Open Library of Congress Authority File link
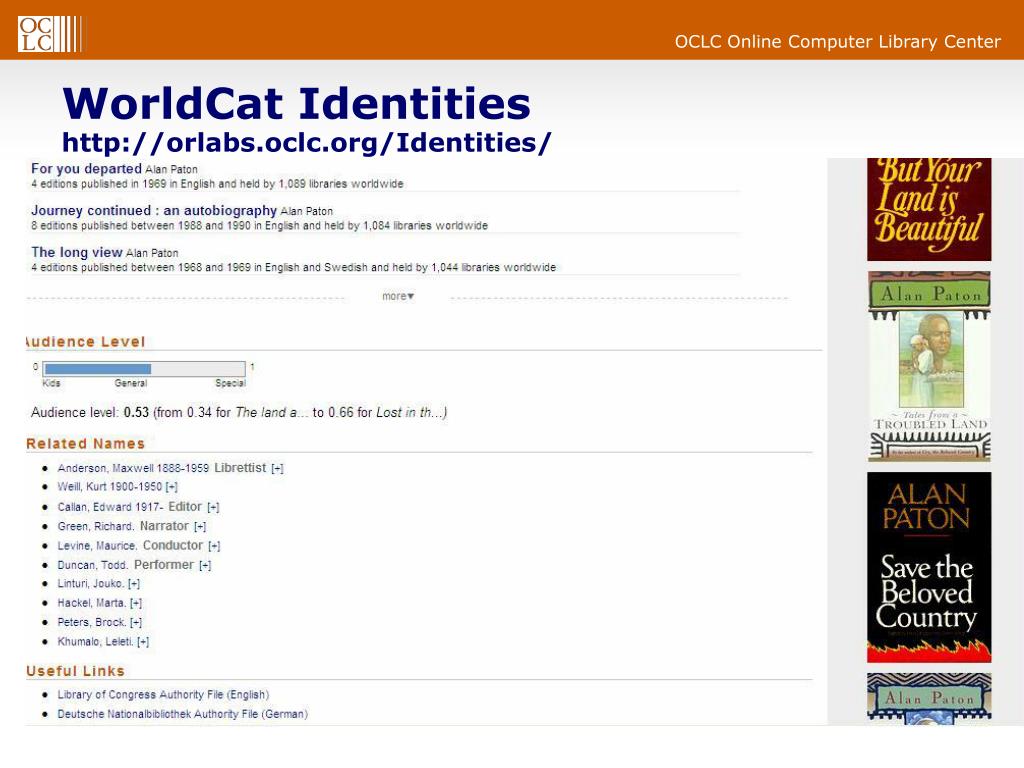 163,694
